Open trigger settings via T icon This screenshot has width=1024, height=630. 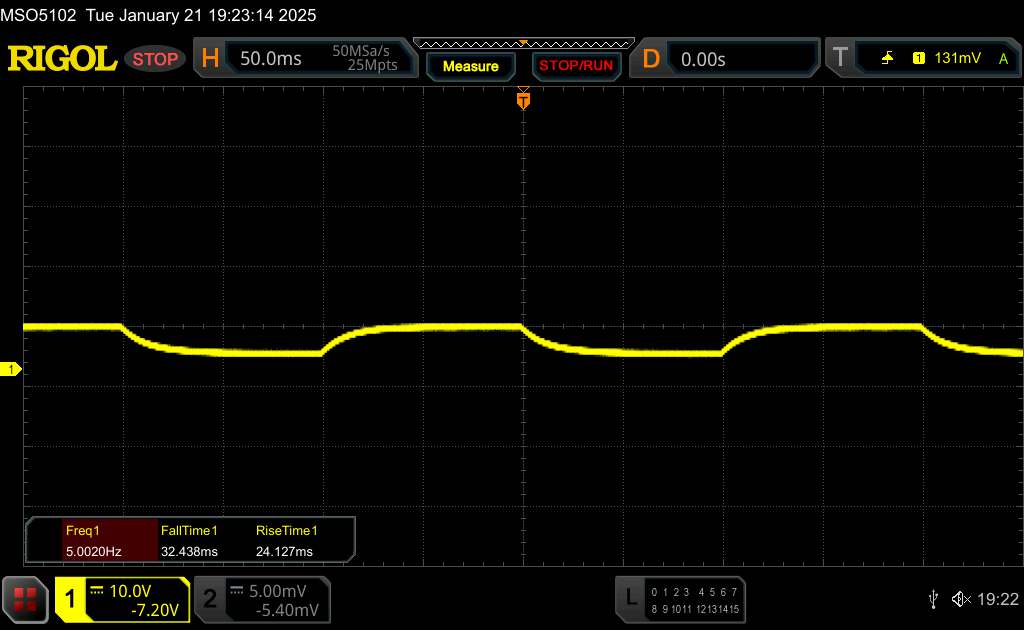click(839, 59)
